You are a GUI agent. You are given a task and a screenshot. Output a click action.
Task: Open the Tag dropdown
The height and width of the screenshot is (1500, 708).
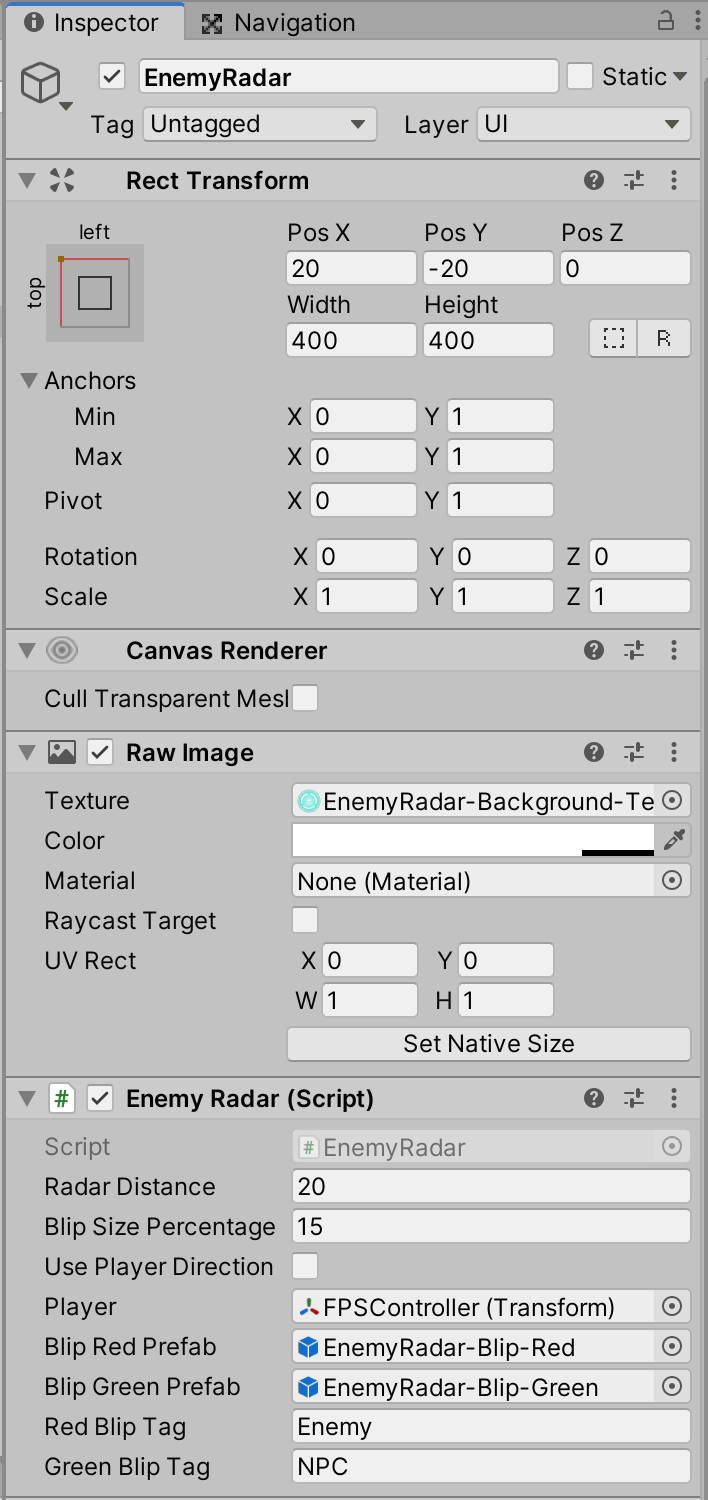258,125
